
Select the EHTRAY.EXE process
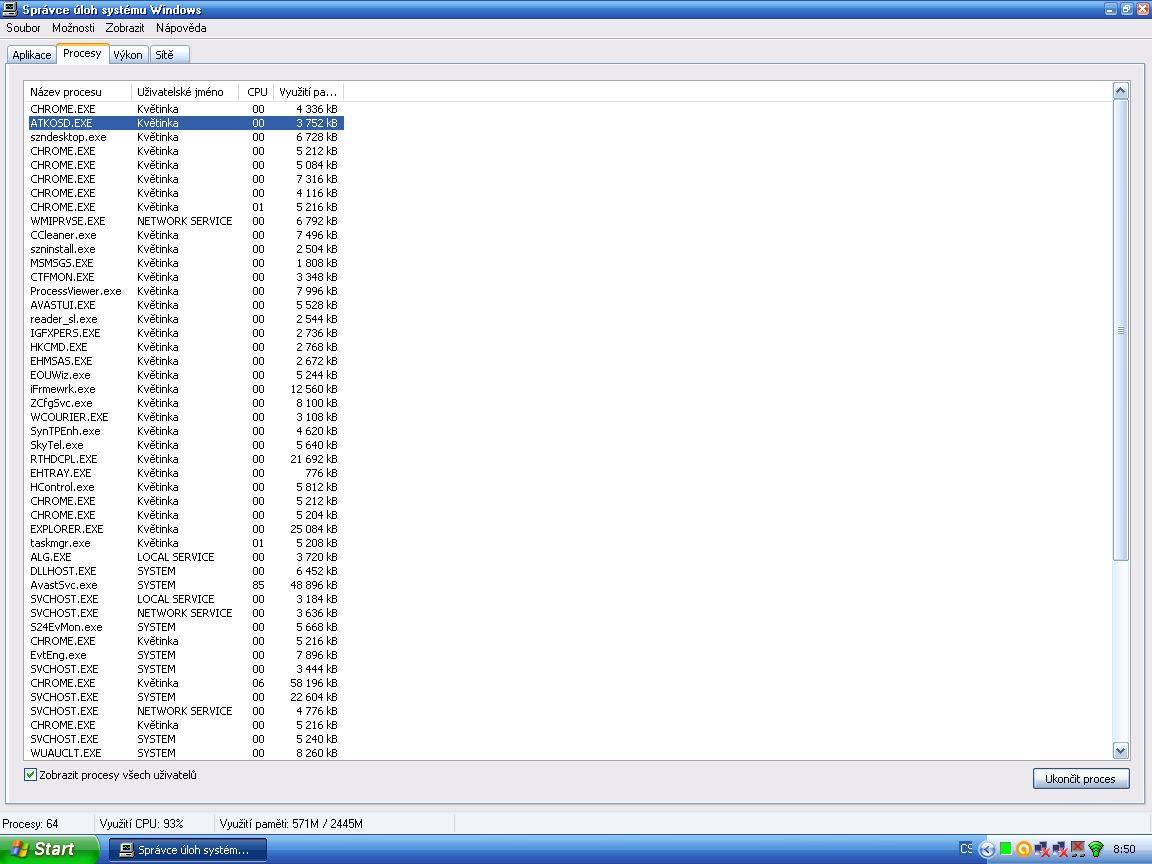pyautogui.click(x=186, y=473)
